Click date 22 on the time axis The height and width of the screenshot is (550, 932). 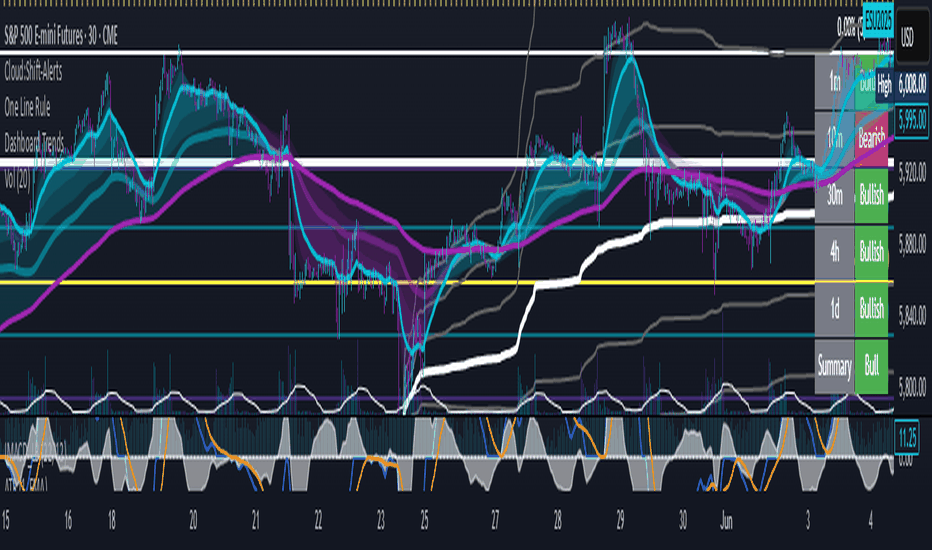click(x=319, y=521)
